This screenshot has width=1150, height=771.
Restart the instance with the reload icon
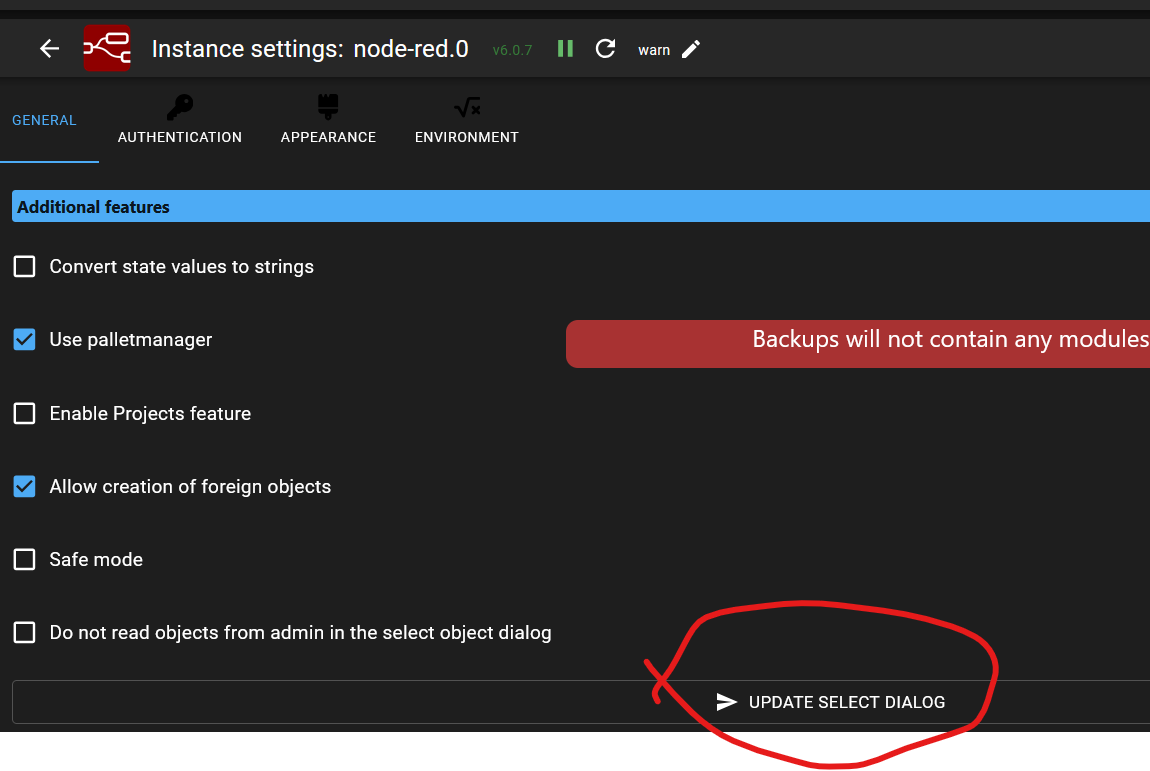pos(605,49)
